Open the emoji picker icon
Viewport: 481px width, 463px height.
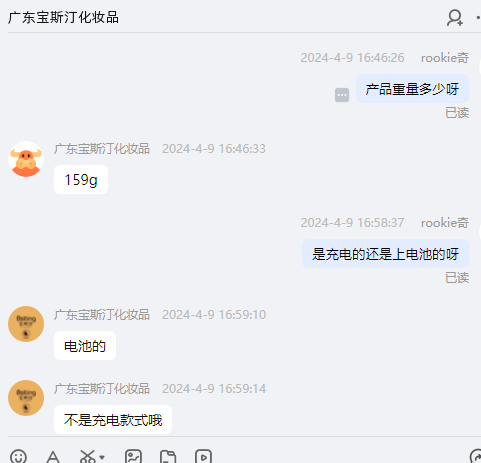(18, 457)
